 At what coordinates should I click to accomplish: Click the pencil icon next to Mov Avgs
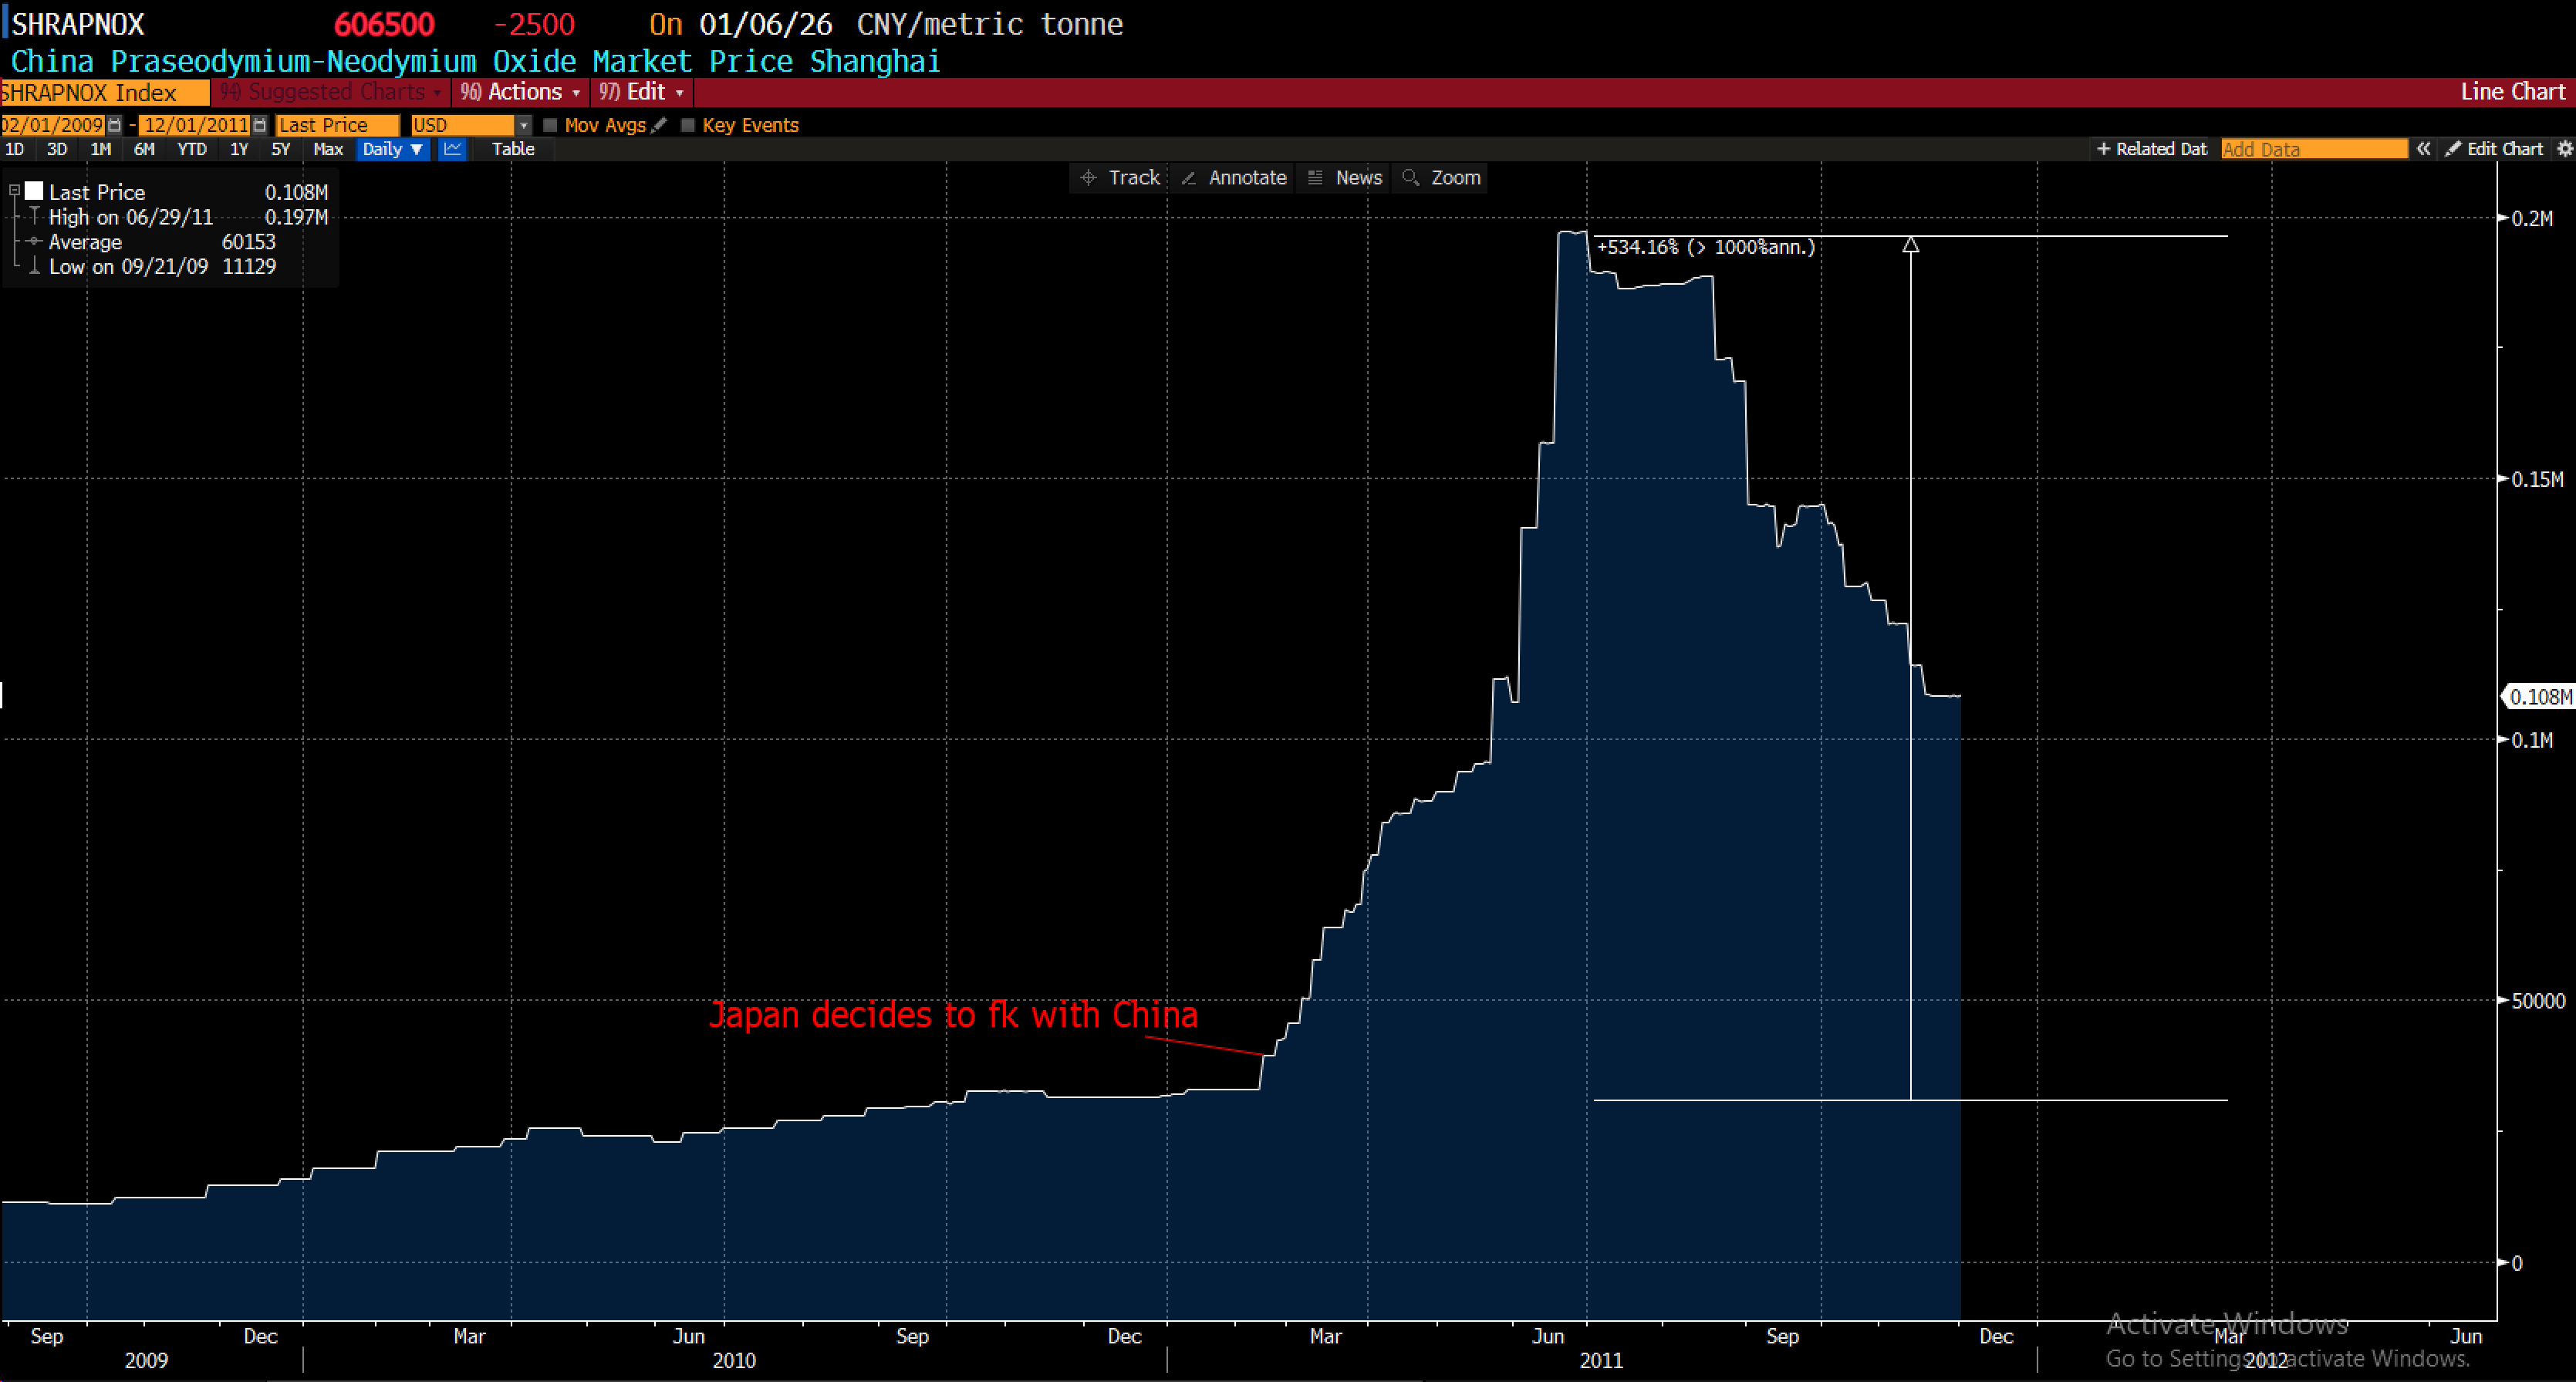[660, 125]
